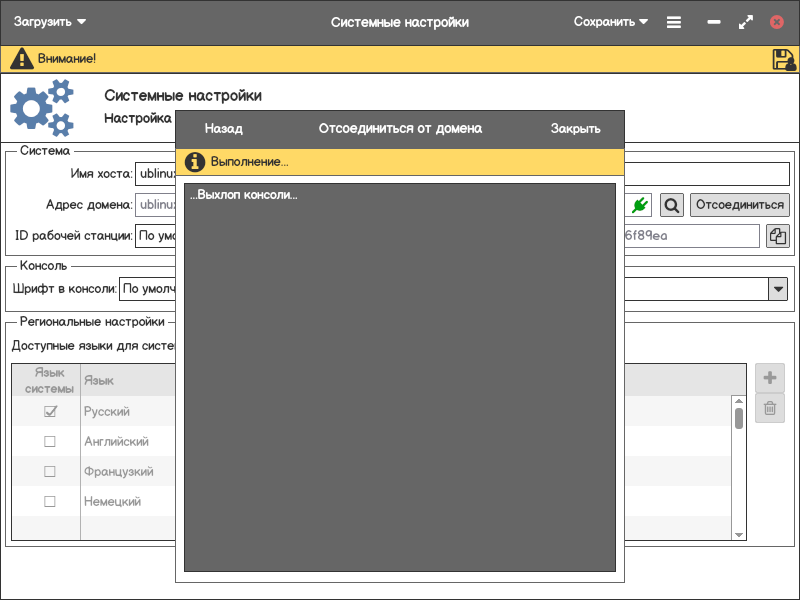The height and width of the screenshot is (600, 800).
Task: Click Закрыть in the dialog header
Action: tap(575, 129)
